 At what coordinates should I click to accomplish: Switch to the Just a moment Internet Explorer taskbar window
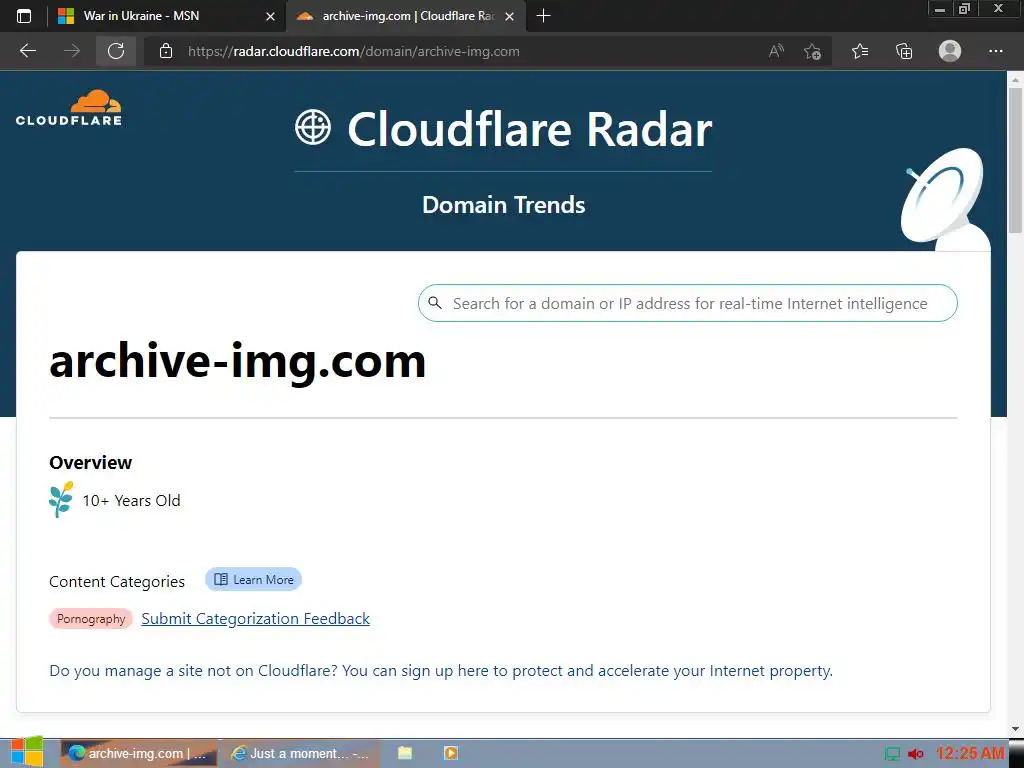point(300,753)
